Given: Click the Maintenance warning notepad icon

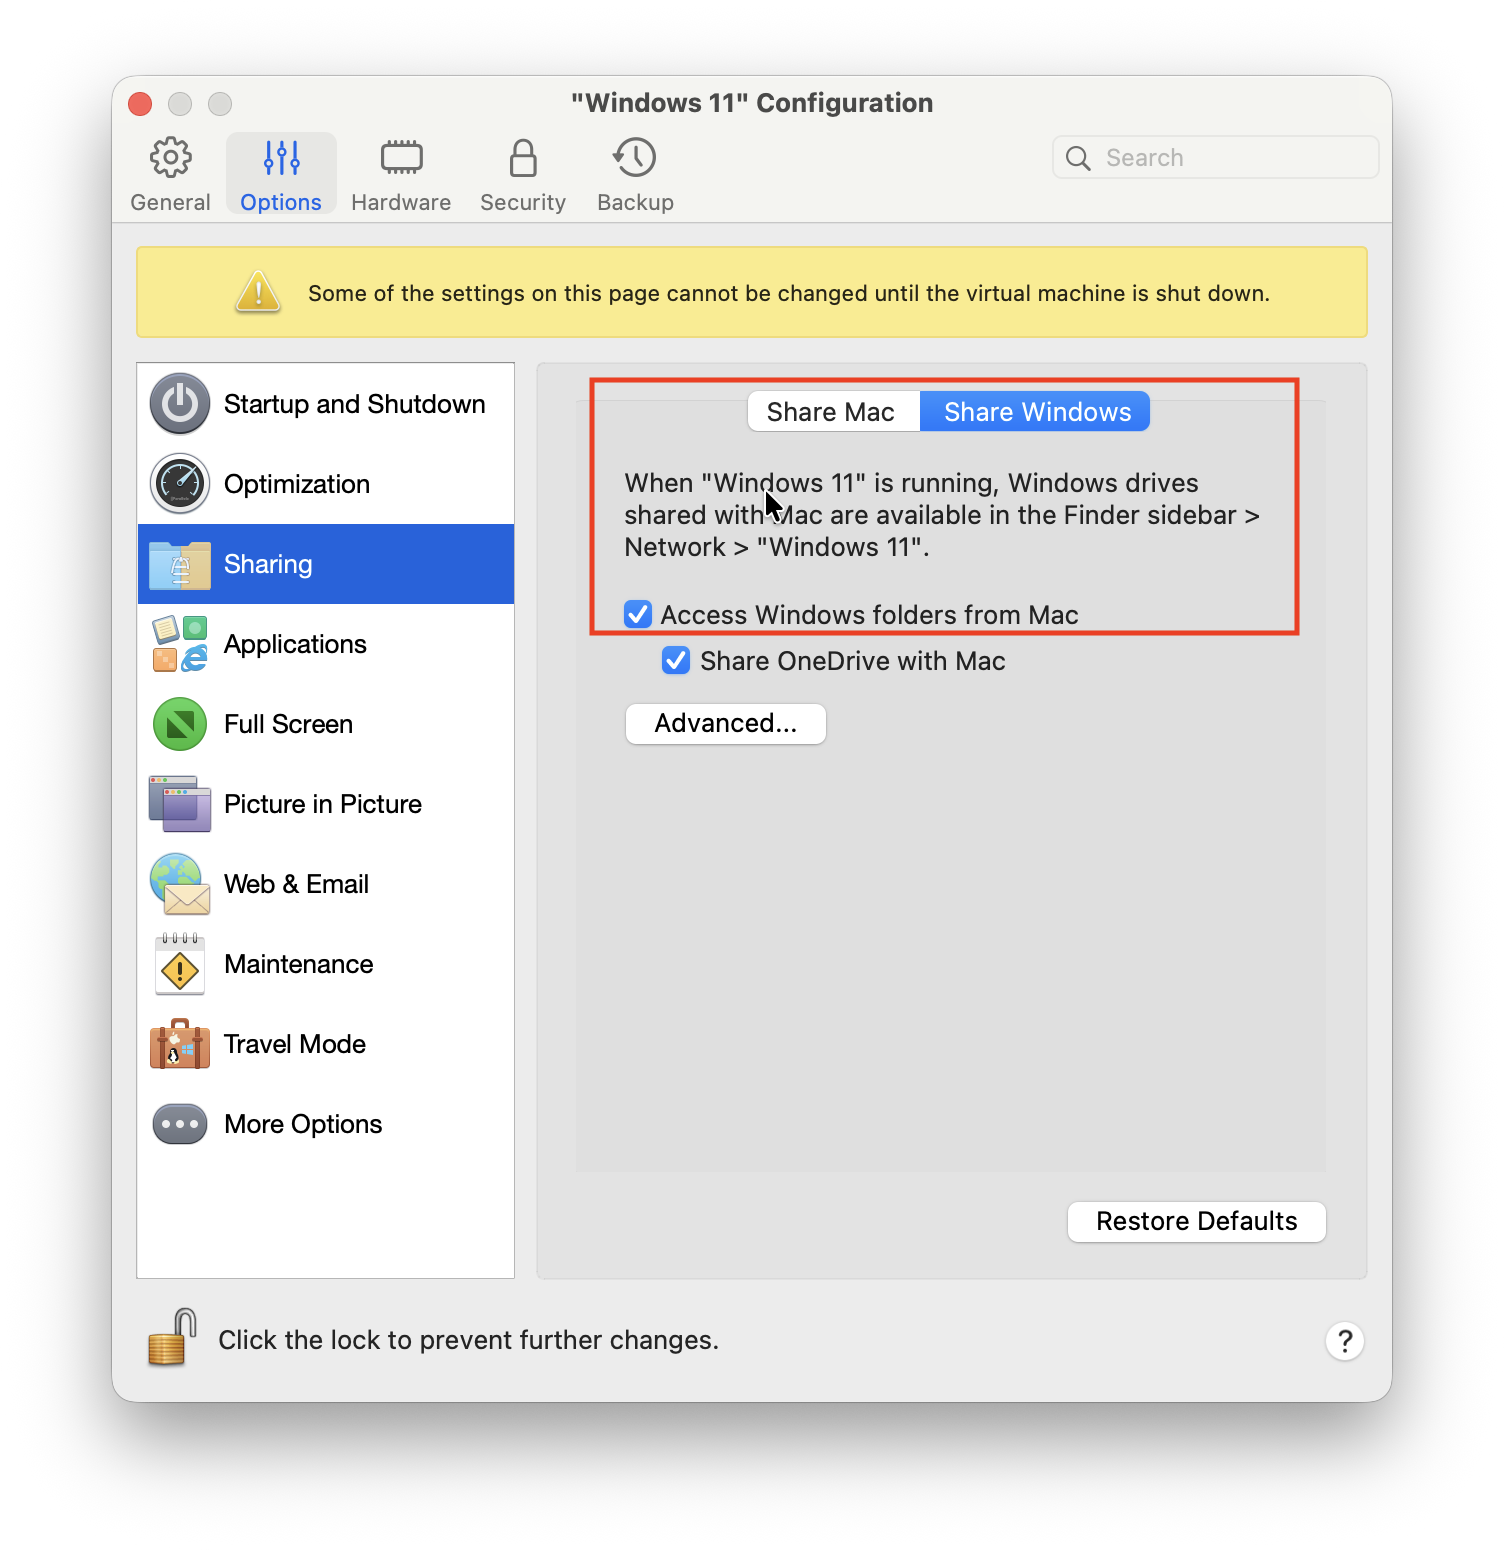Looking at the screenshot, I should click(180, 964).
